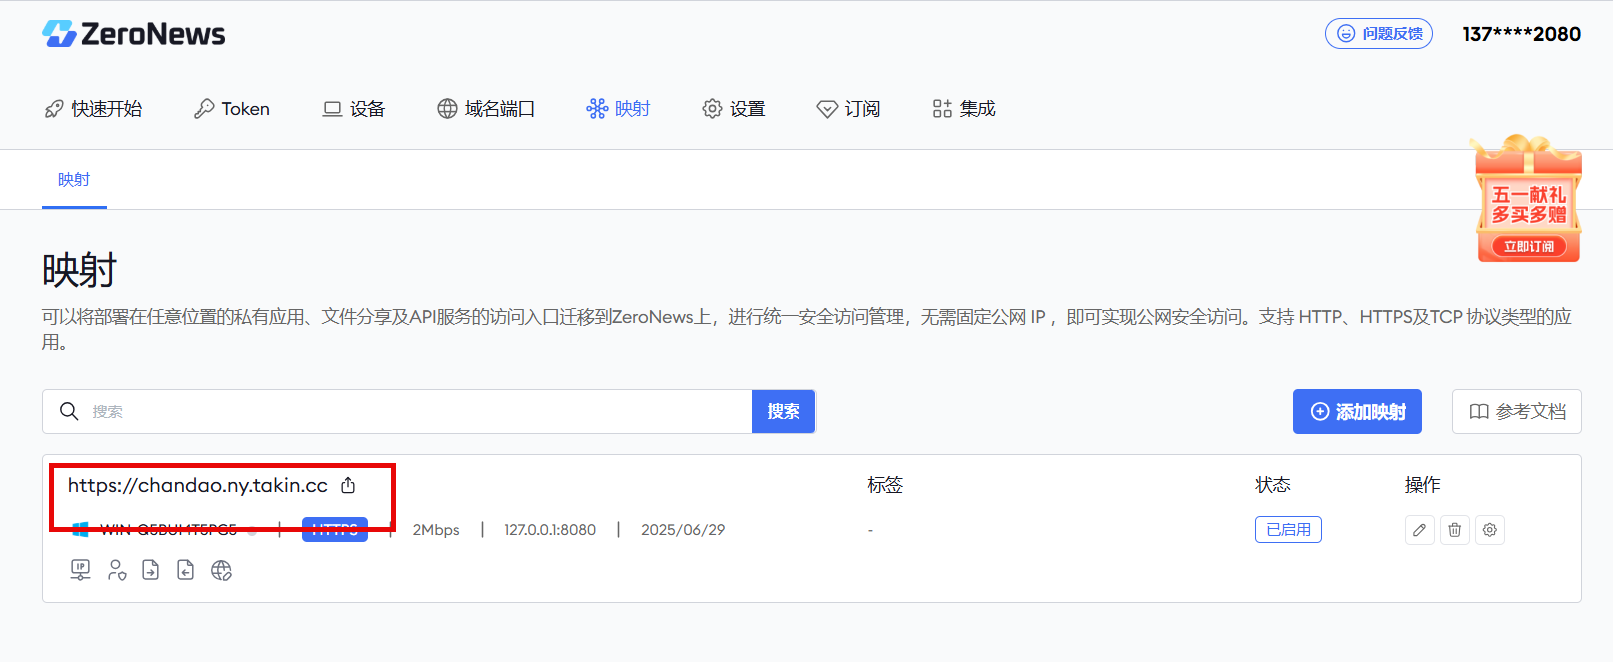Click the 五一献礼 promotion banner

(1528, 198)
